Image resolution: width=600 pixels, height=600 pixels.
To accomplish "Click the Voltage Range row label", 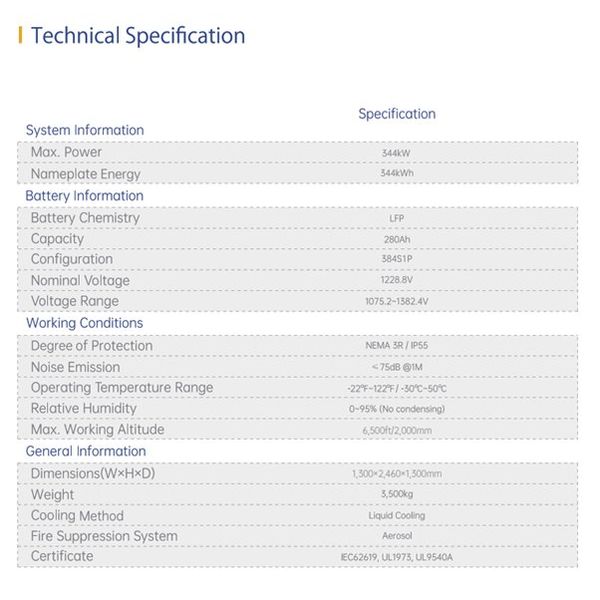I will (75, 301).
